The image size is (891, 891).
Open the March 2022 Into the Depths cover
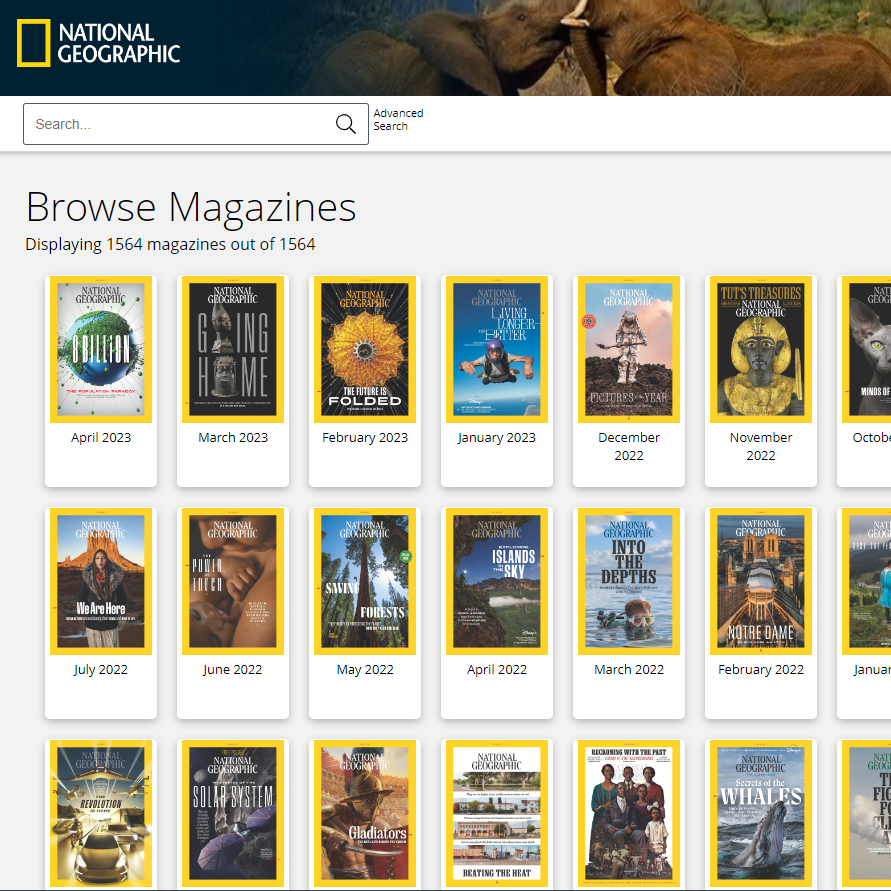(x=628, y=581)
